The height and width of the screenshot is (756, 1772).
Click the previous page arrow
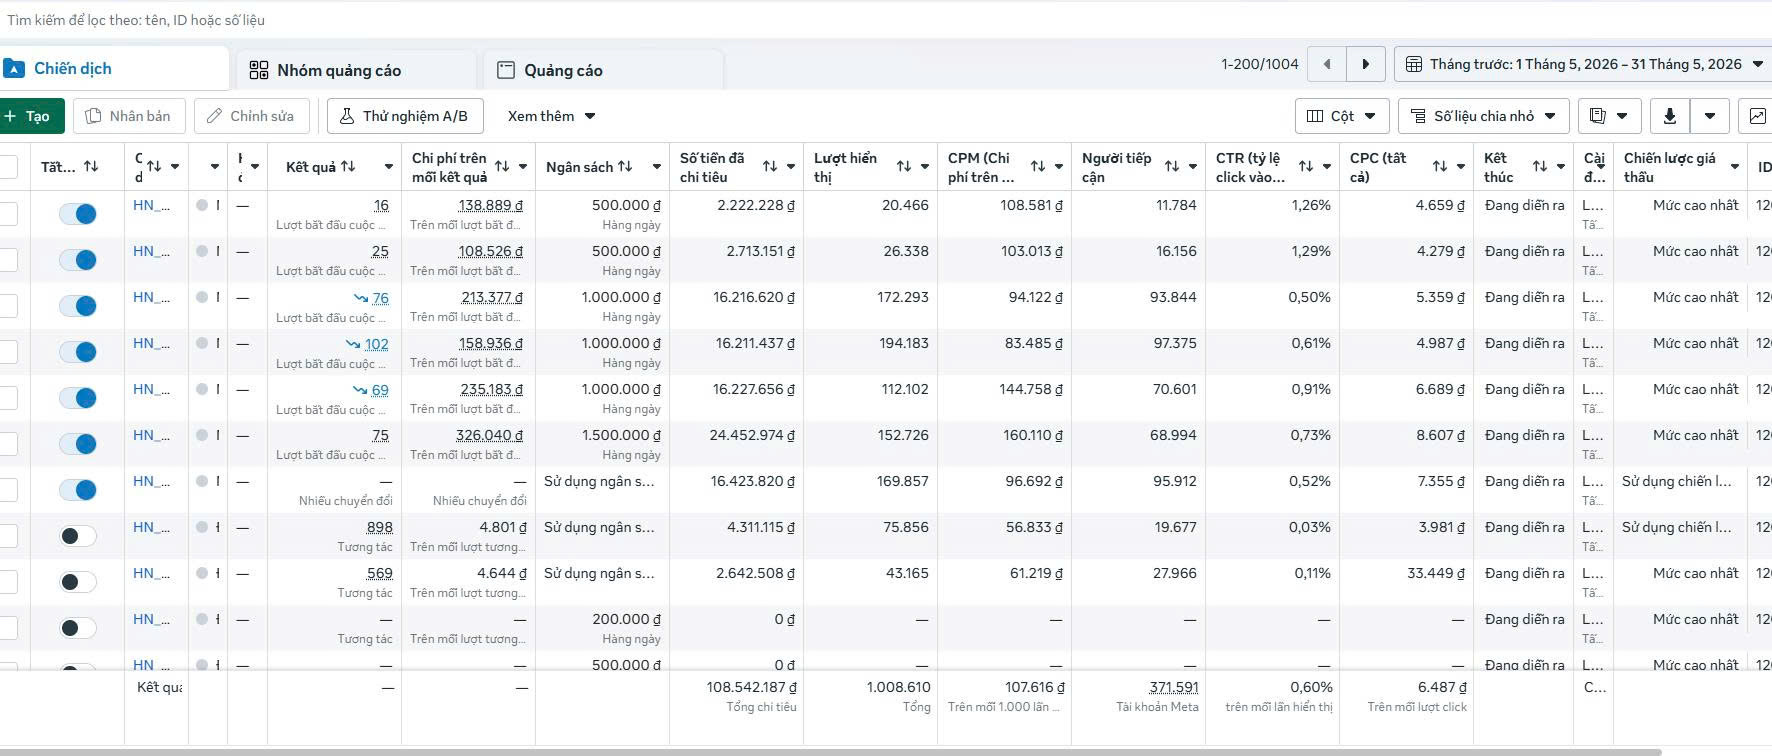coord(1327,64)
